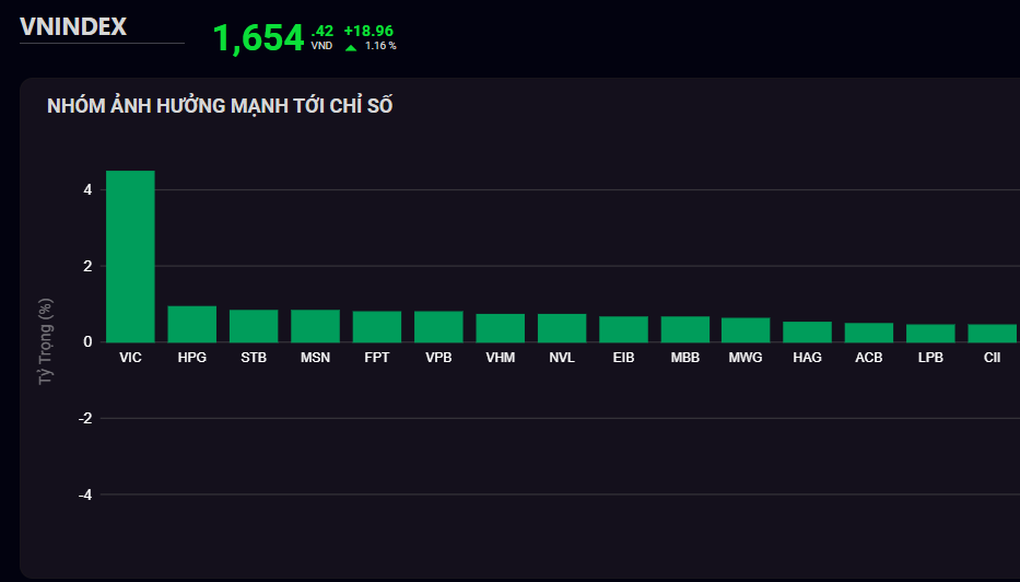Select the LPB bar
The height and width of the screenshot is (582, 1020).
[x=930, y=333]
